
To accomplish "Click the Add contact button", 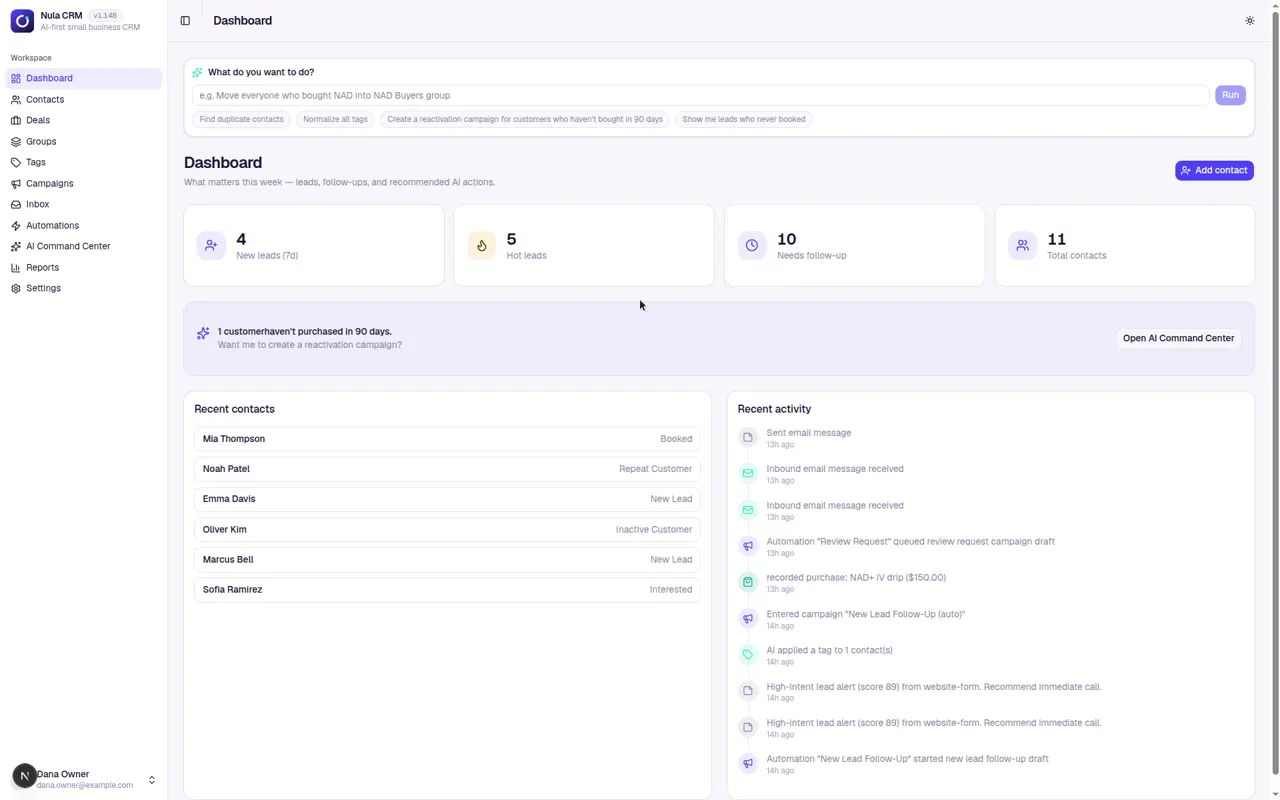I will tap(1214, 171).
